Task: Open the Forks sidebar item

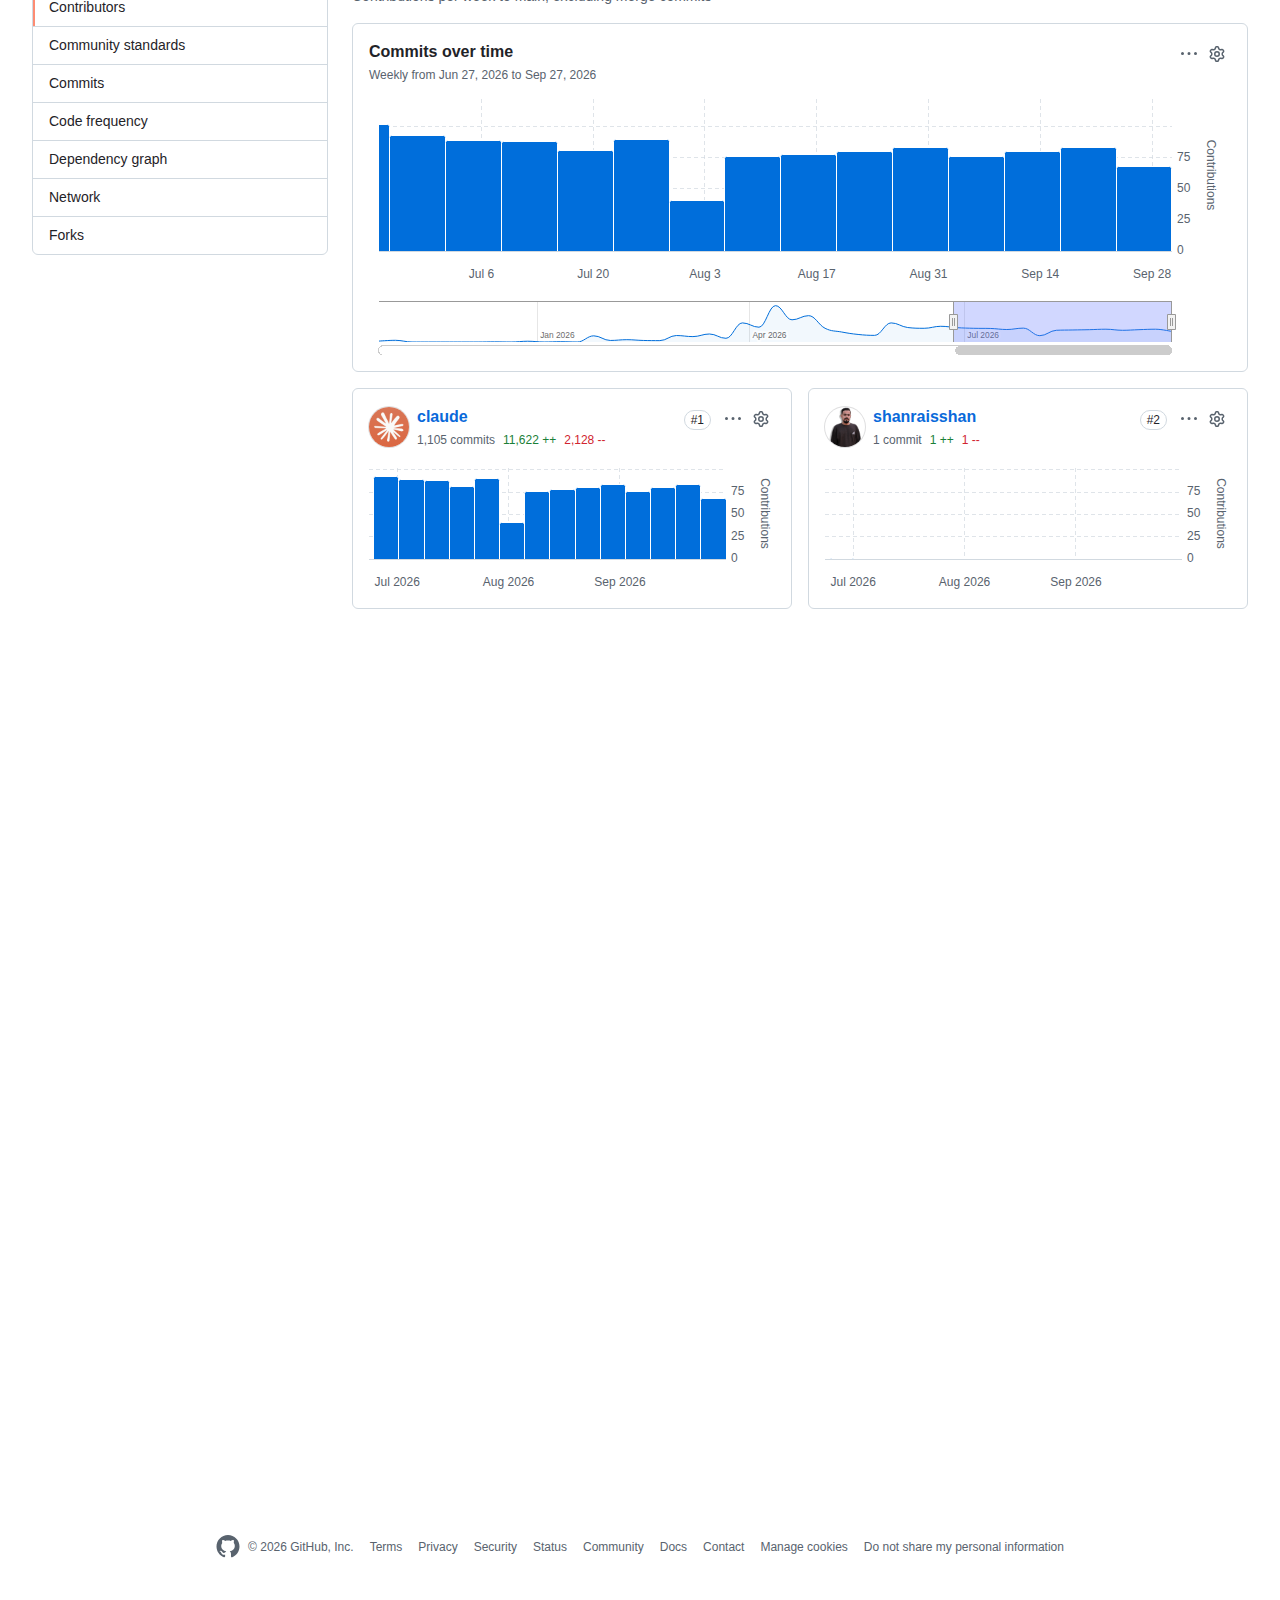Action: [x=180, y=235]
